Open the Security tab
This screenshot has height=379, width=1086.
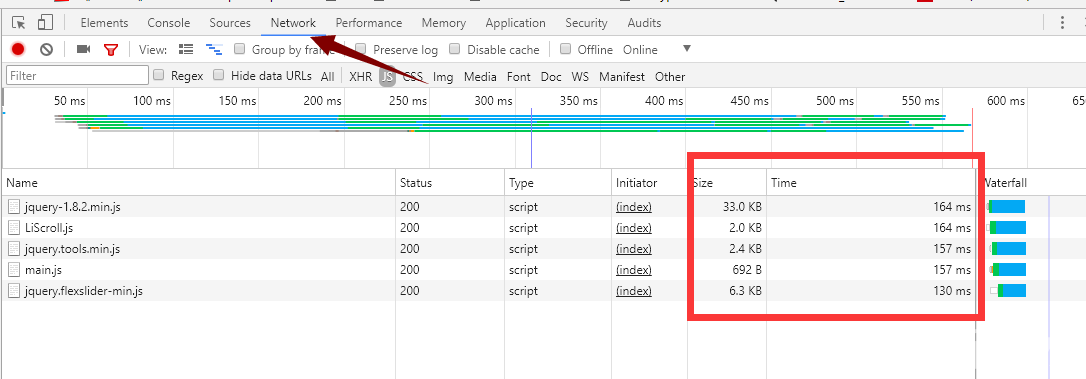586,23
